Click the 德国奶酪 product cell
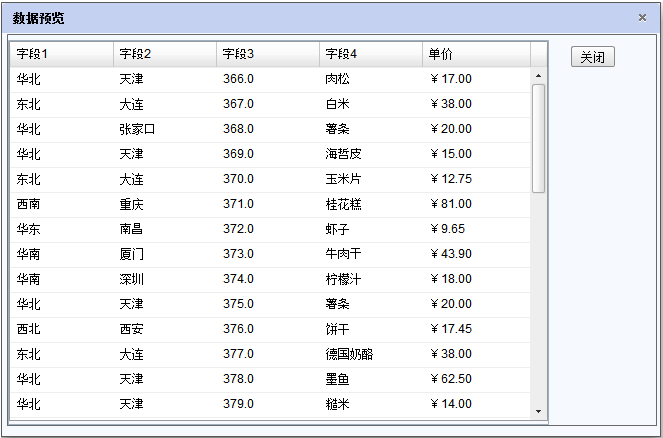663x438 pixels. point(349,354)
